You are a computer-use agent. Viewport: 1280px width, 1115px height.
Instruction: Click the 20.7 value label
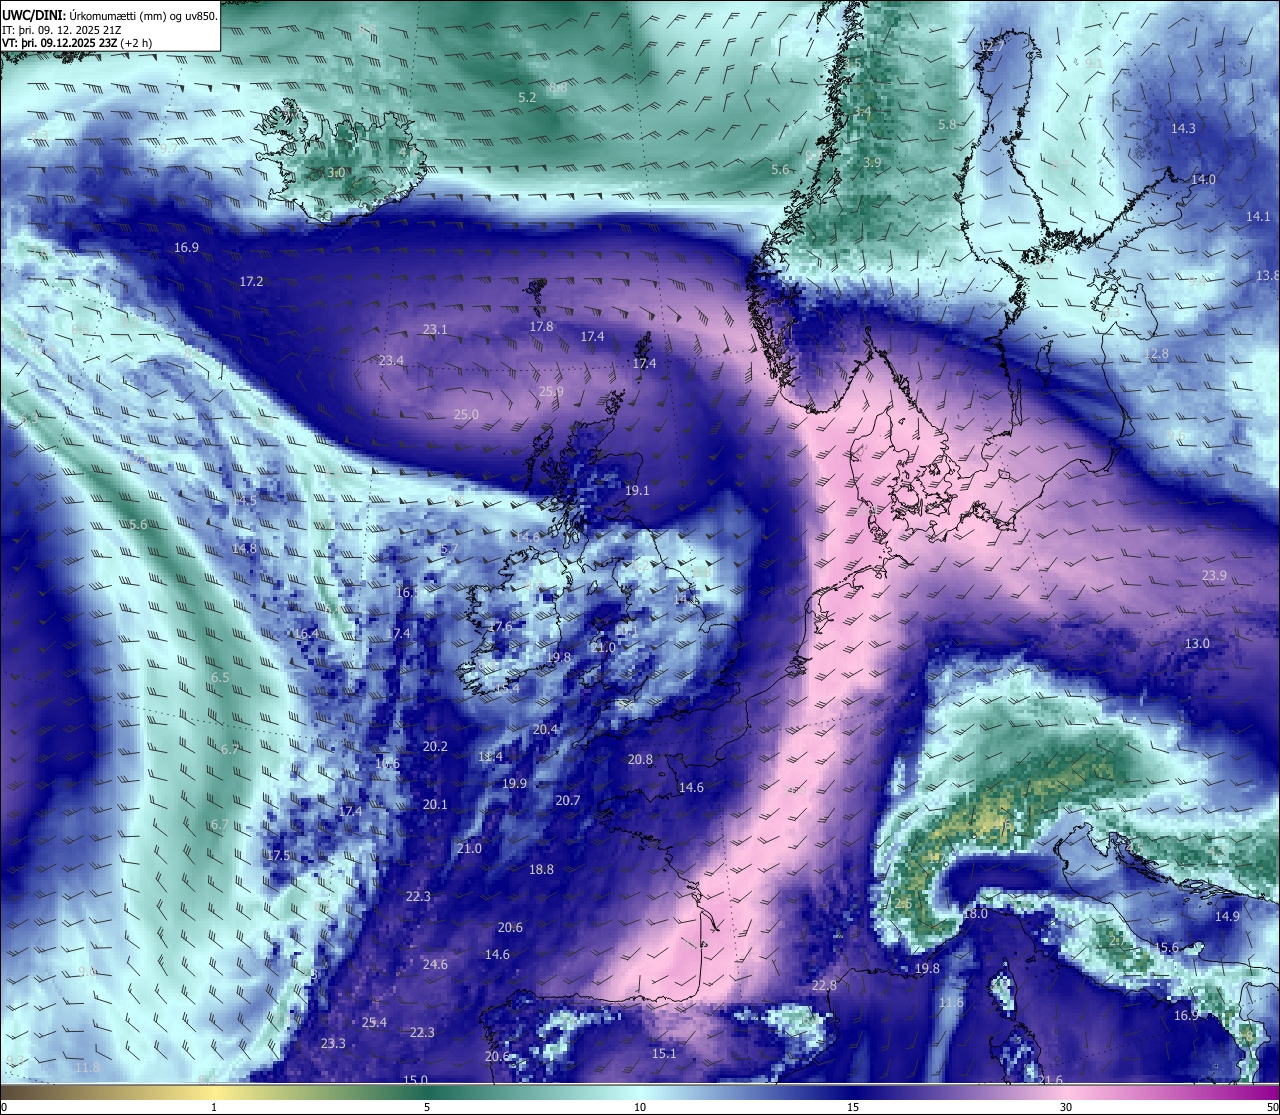point(567,800)
